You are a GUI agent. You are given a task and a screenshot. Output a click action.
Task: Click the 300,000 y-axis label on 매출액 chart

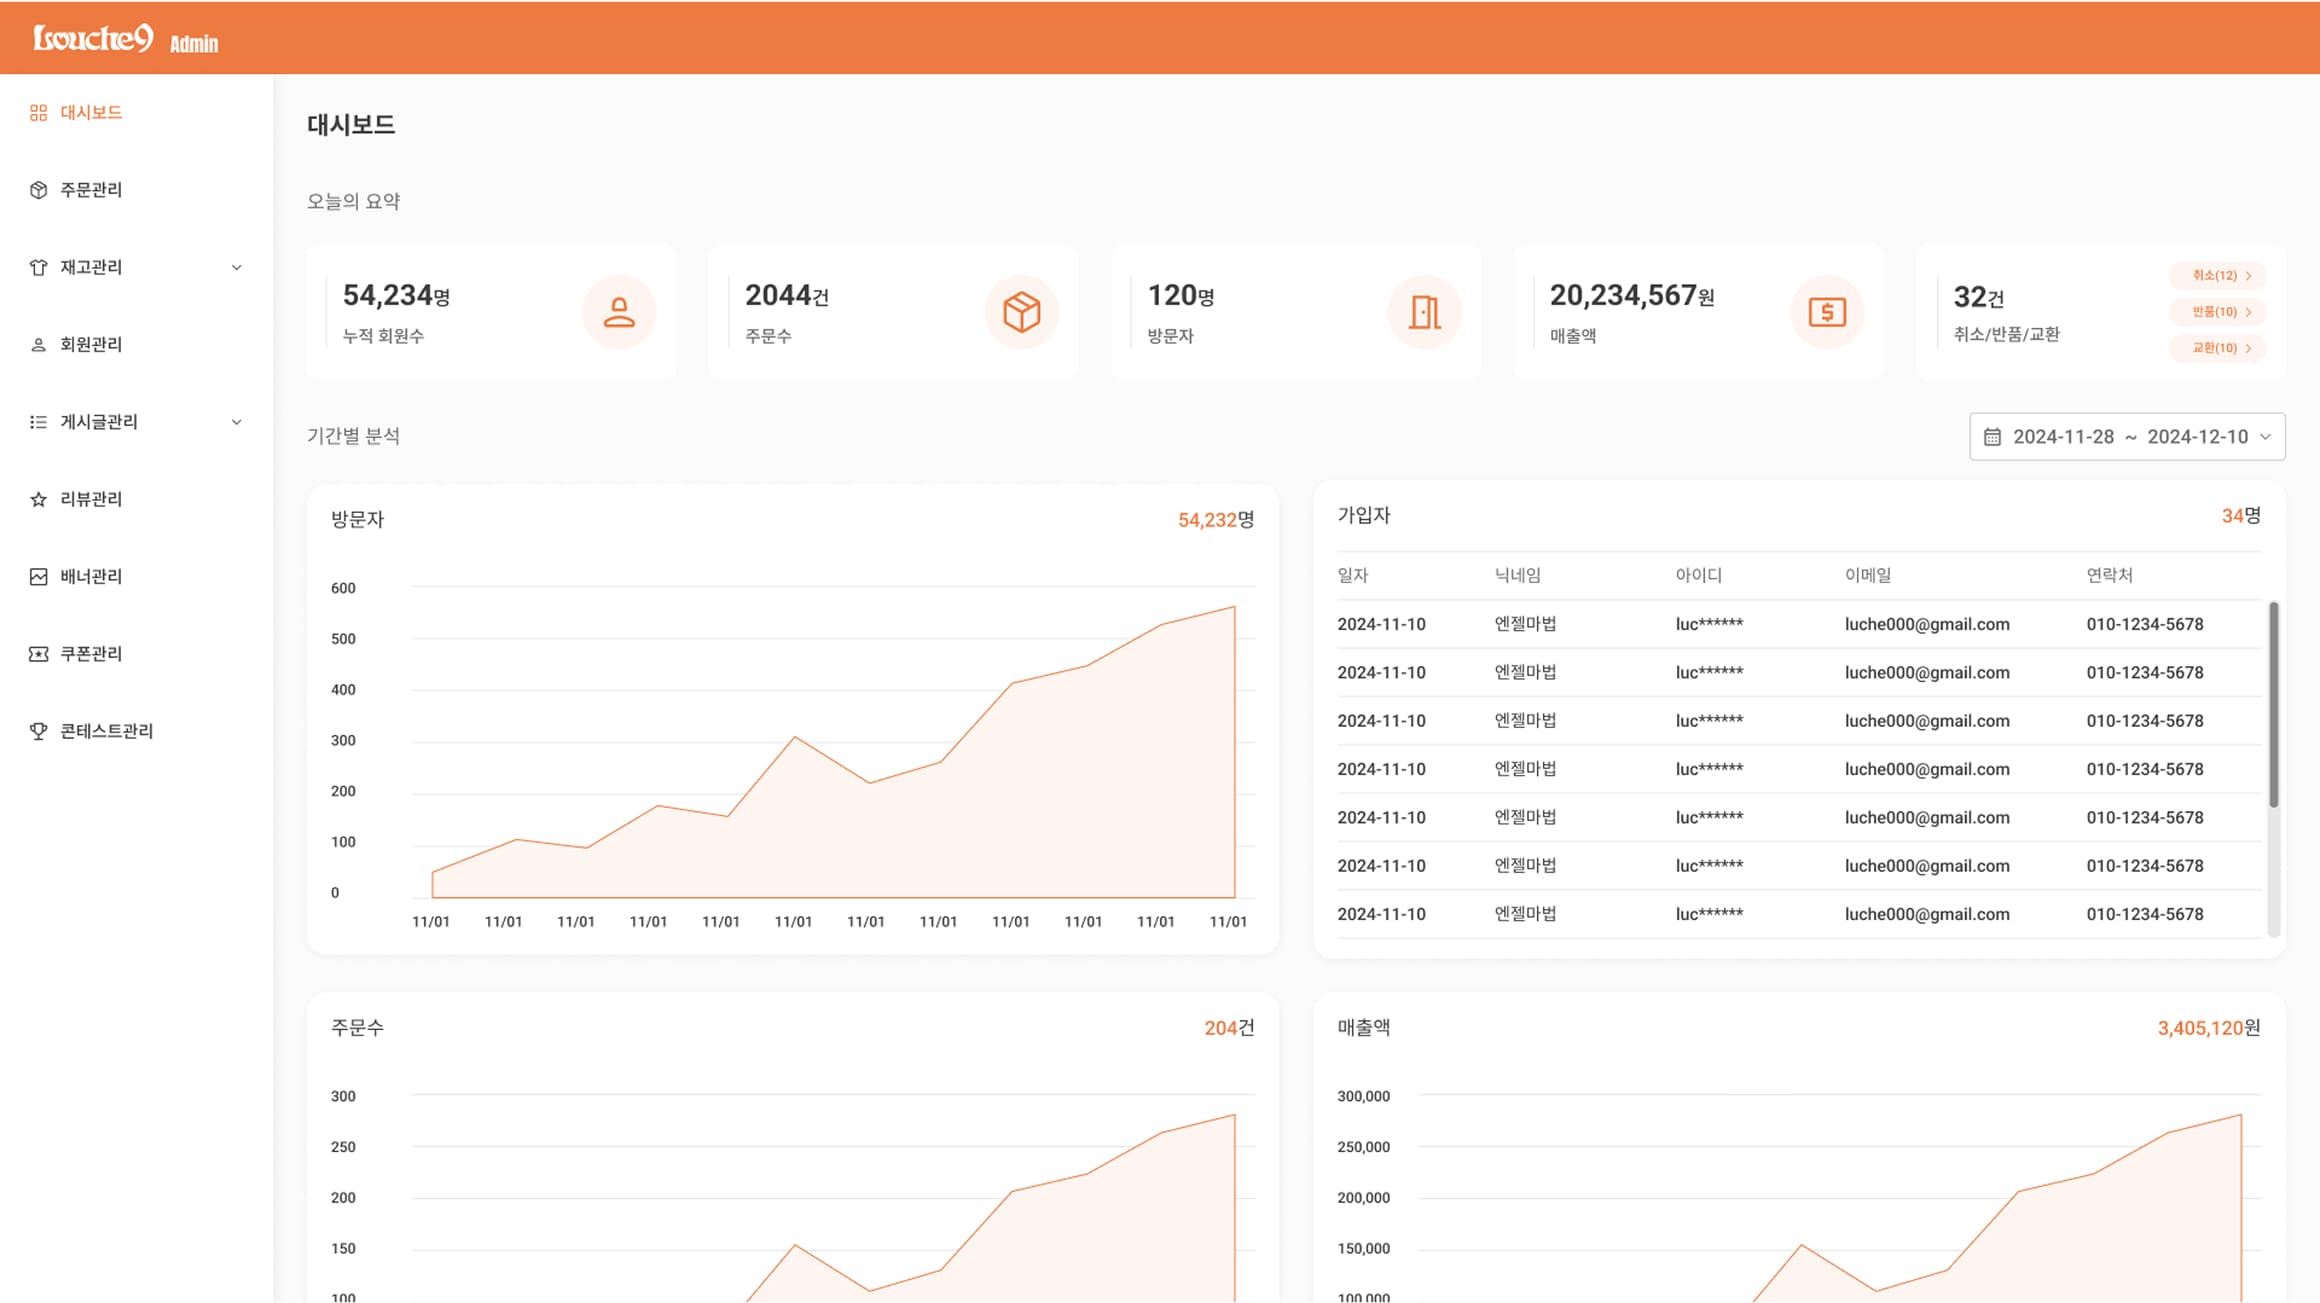[1363, 1096]
